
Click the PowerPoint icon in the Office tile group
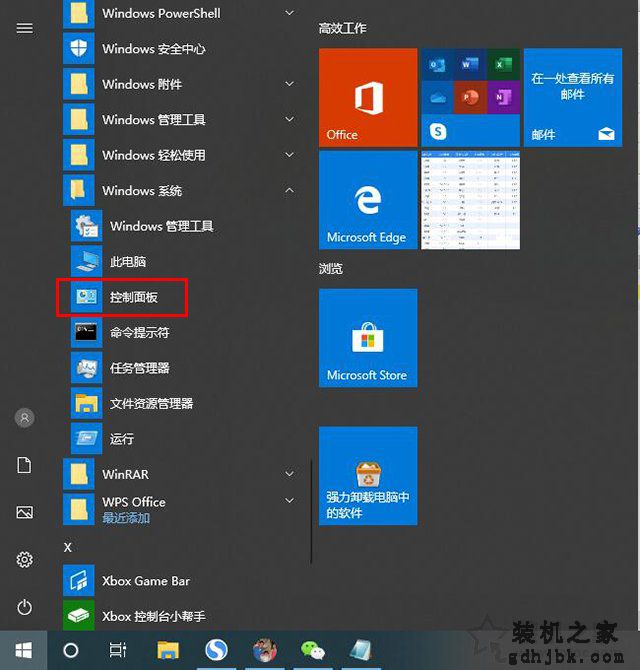[470, 98]
